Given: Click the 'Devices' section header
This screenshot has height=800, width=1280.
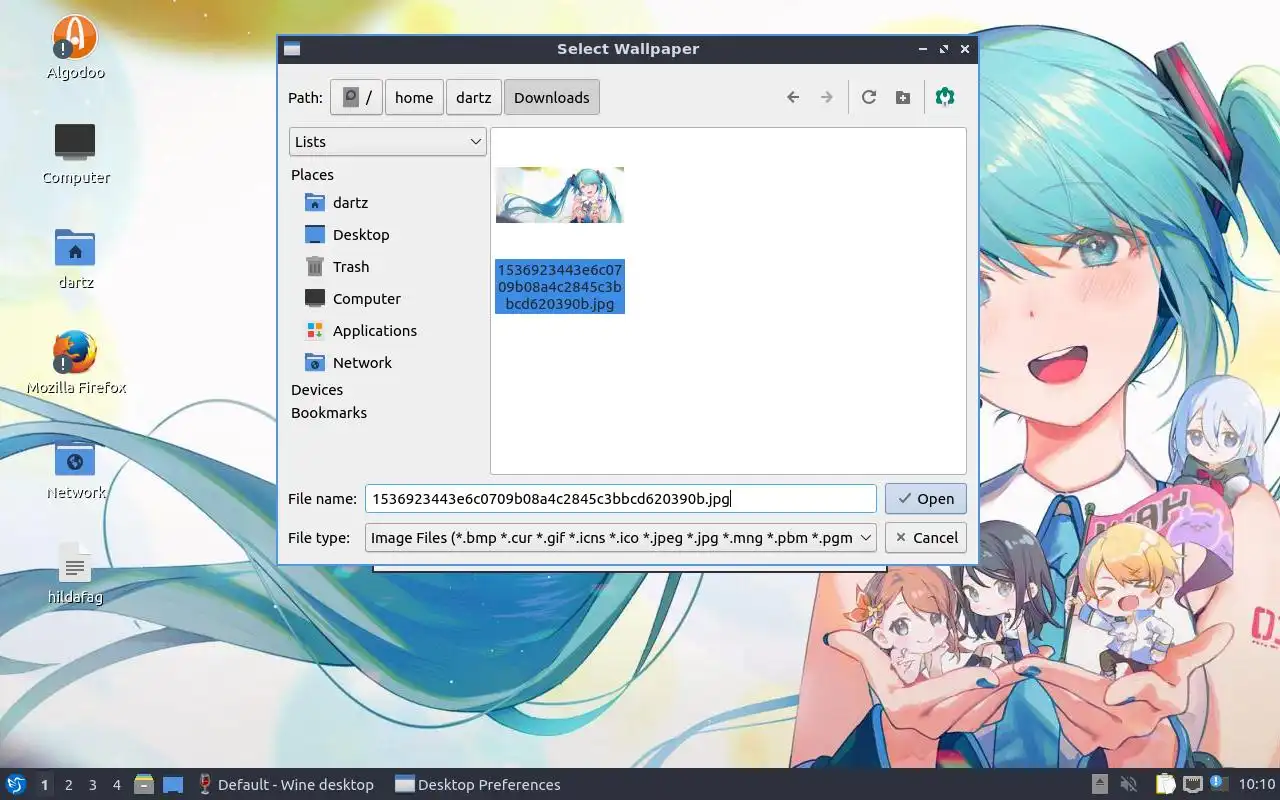Looking at the screenshot, I should point(317,389).
